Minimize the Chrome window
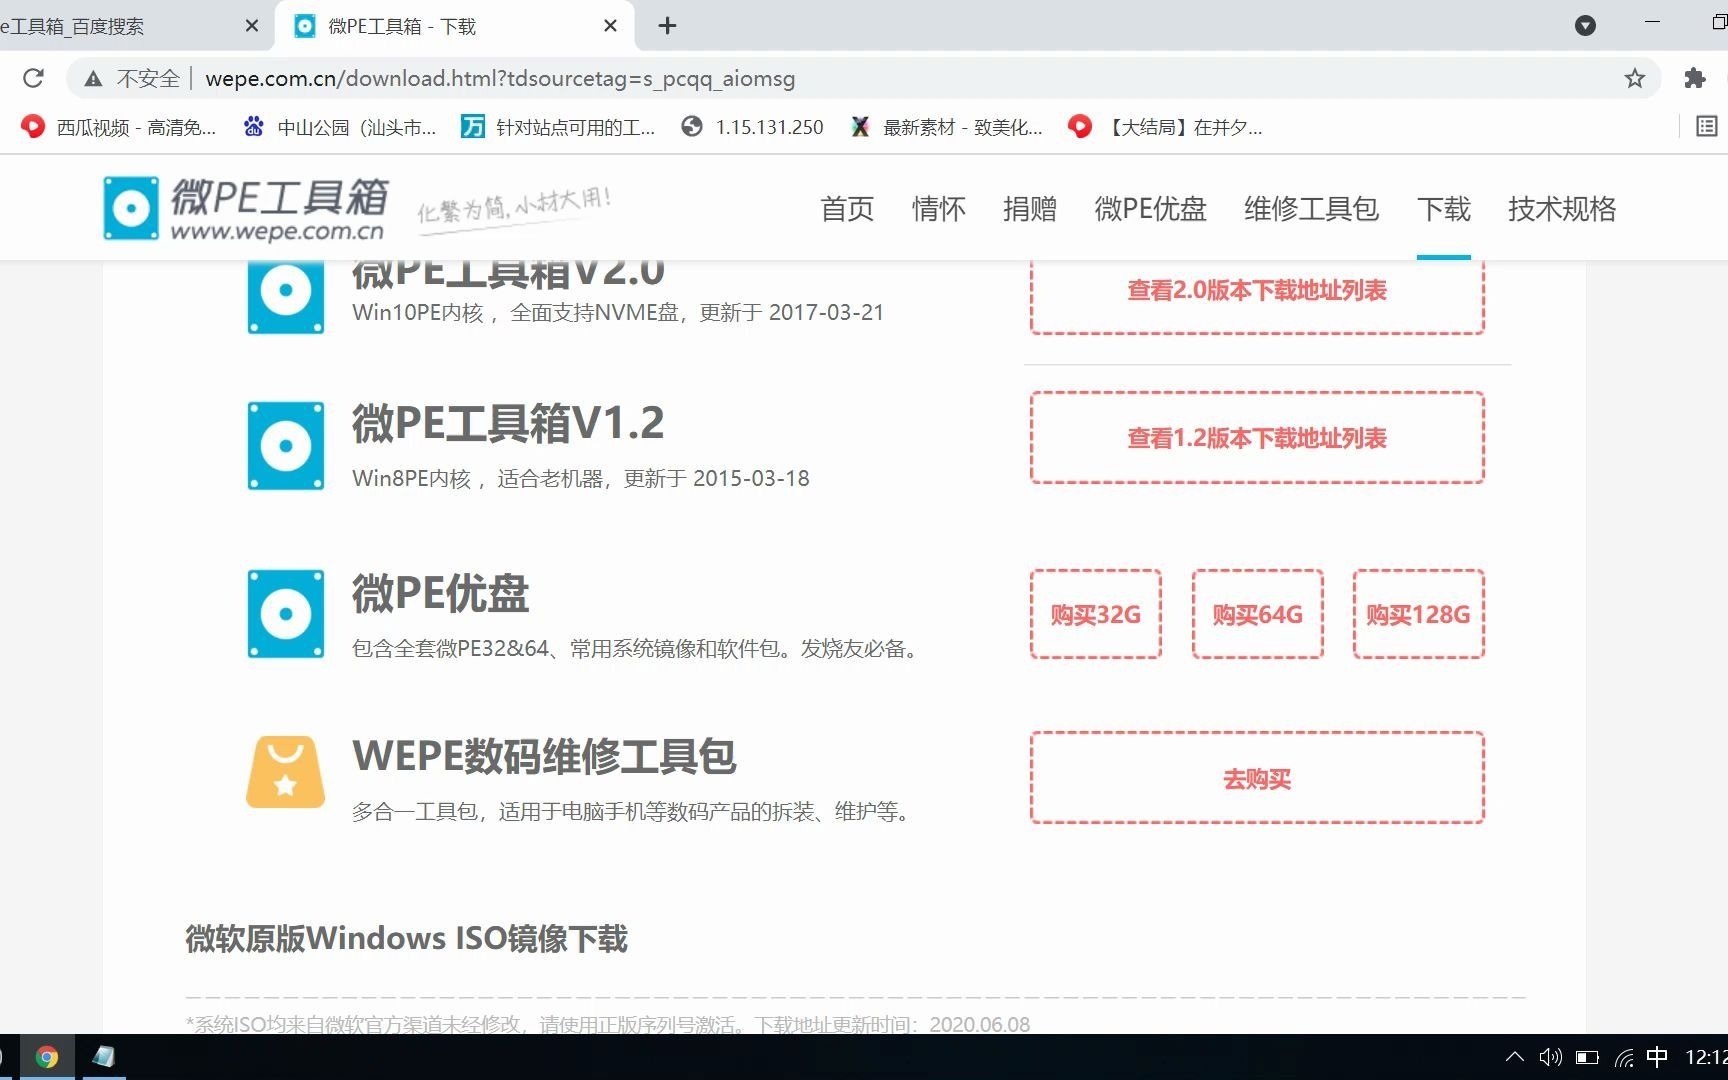The height and width of the screenshot is (1080, 1728). coord(1652,22)
